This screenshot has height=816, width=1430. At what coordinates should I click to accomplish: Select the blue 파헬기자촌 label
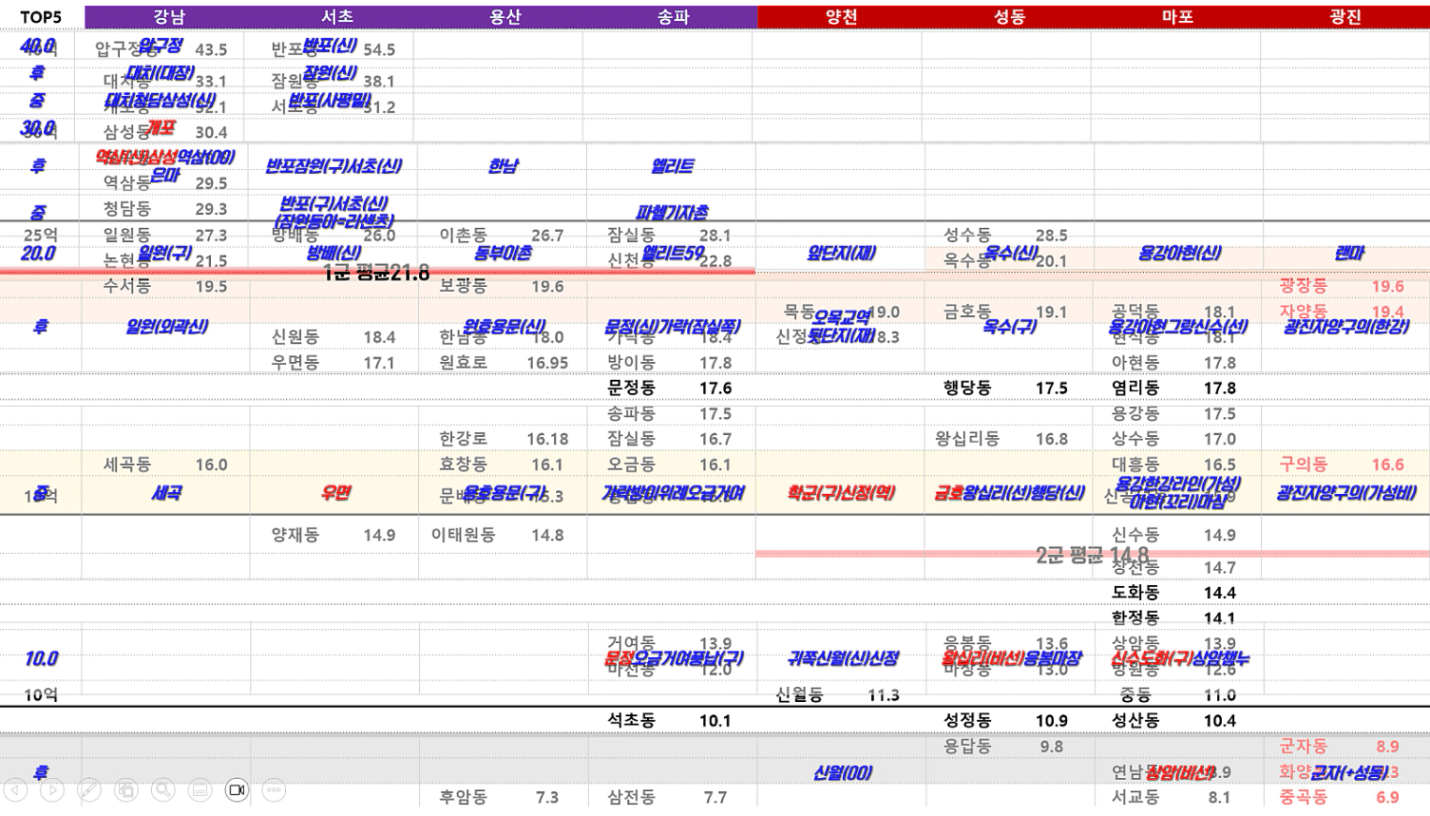click(672, 212)
